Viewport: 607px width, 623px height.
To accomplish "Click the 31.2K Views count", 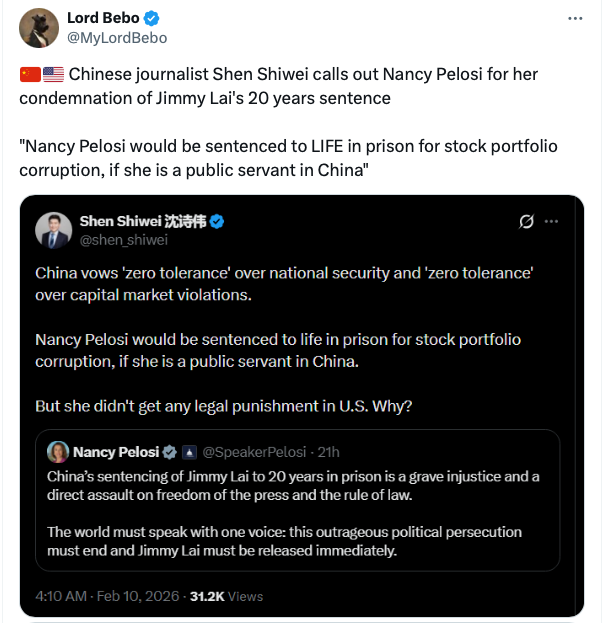I will click(x=227, y=596).
